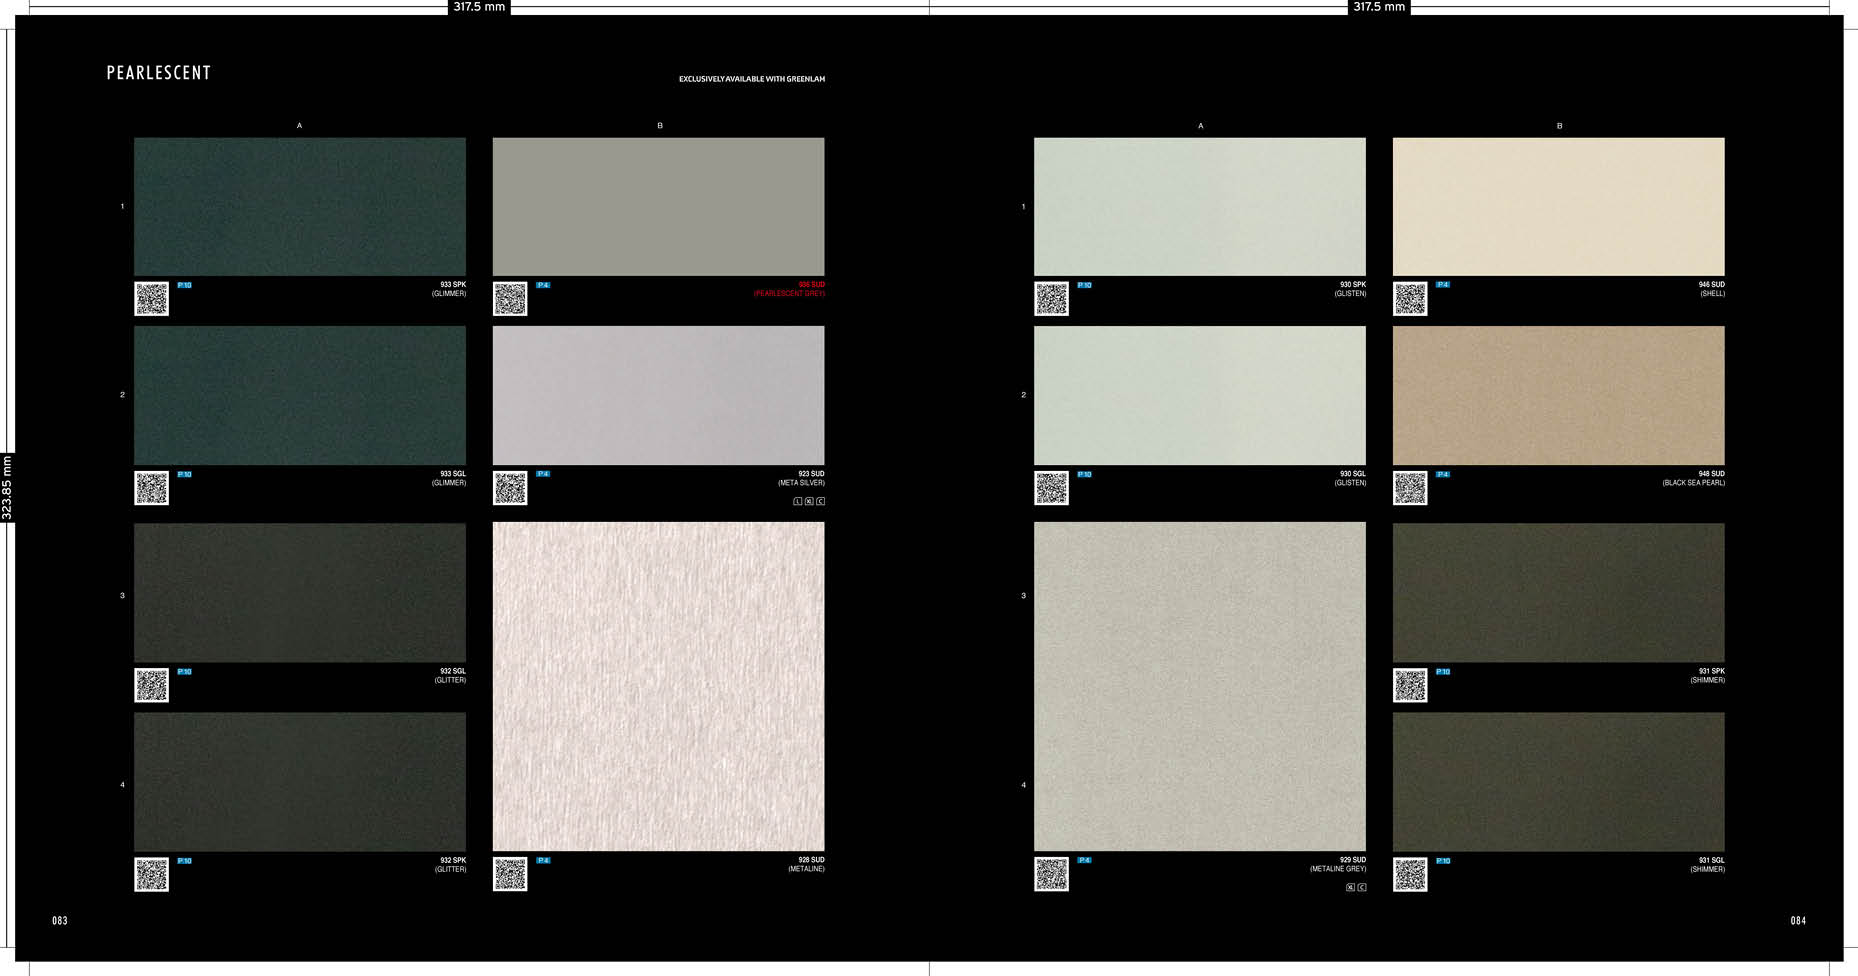Click the QR code under 932 SGL Glitter
This screenshot has width=1858, height=976.
click(151, 685)
